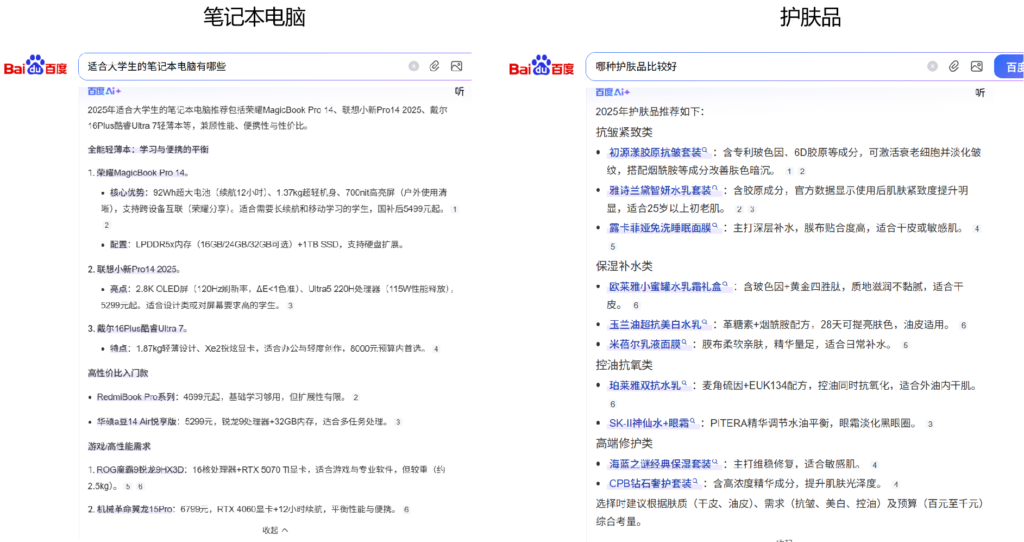1024x542 pixels.
Task: Clear the skincare search query text
Action: (932, 67)
